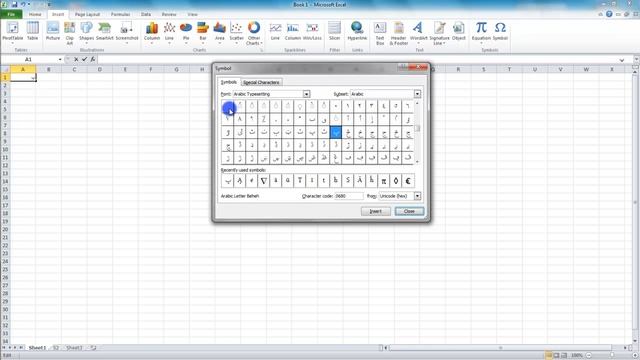Switch to the Home tab
The height and width of the screenshot is (360, 640).
35,14
